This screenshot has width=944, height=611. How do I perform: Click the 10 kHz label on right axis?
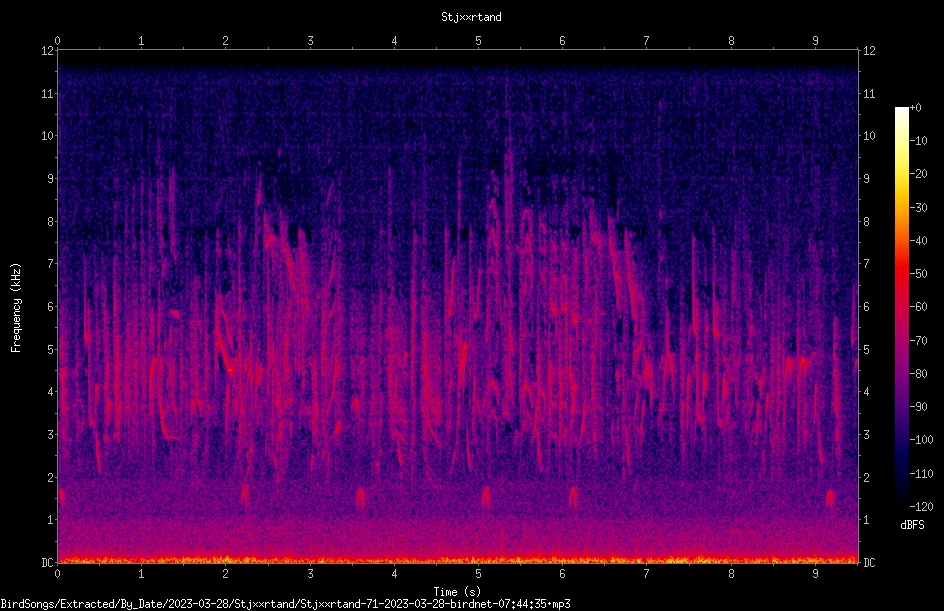point(869,135)
